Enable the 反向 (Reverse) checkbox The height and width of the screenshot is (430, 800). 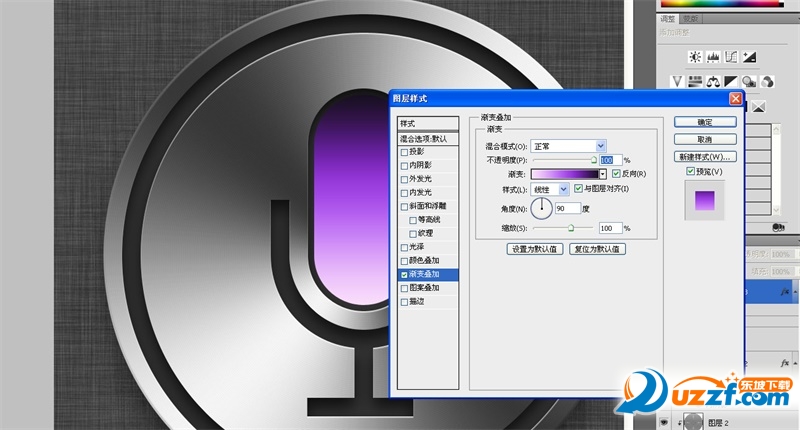616,174
